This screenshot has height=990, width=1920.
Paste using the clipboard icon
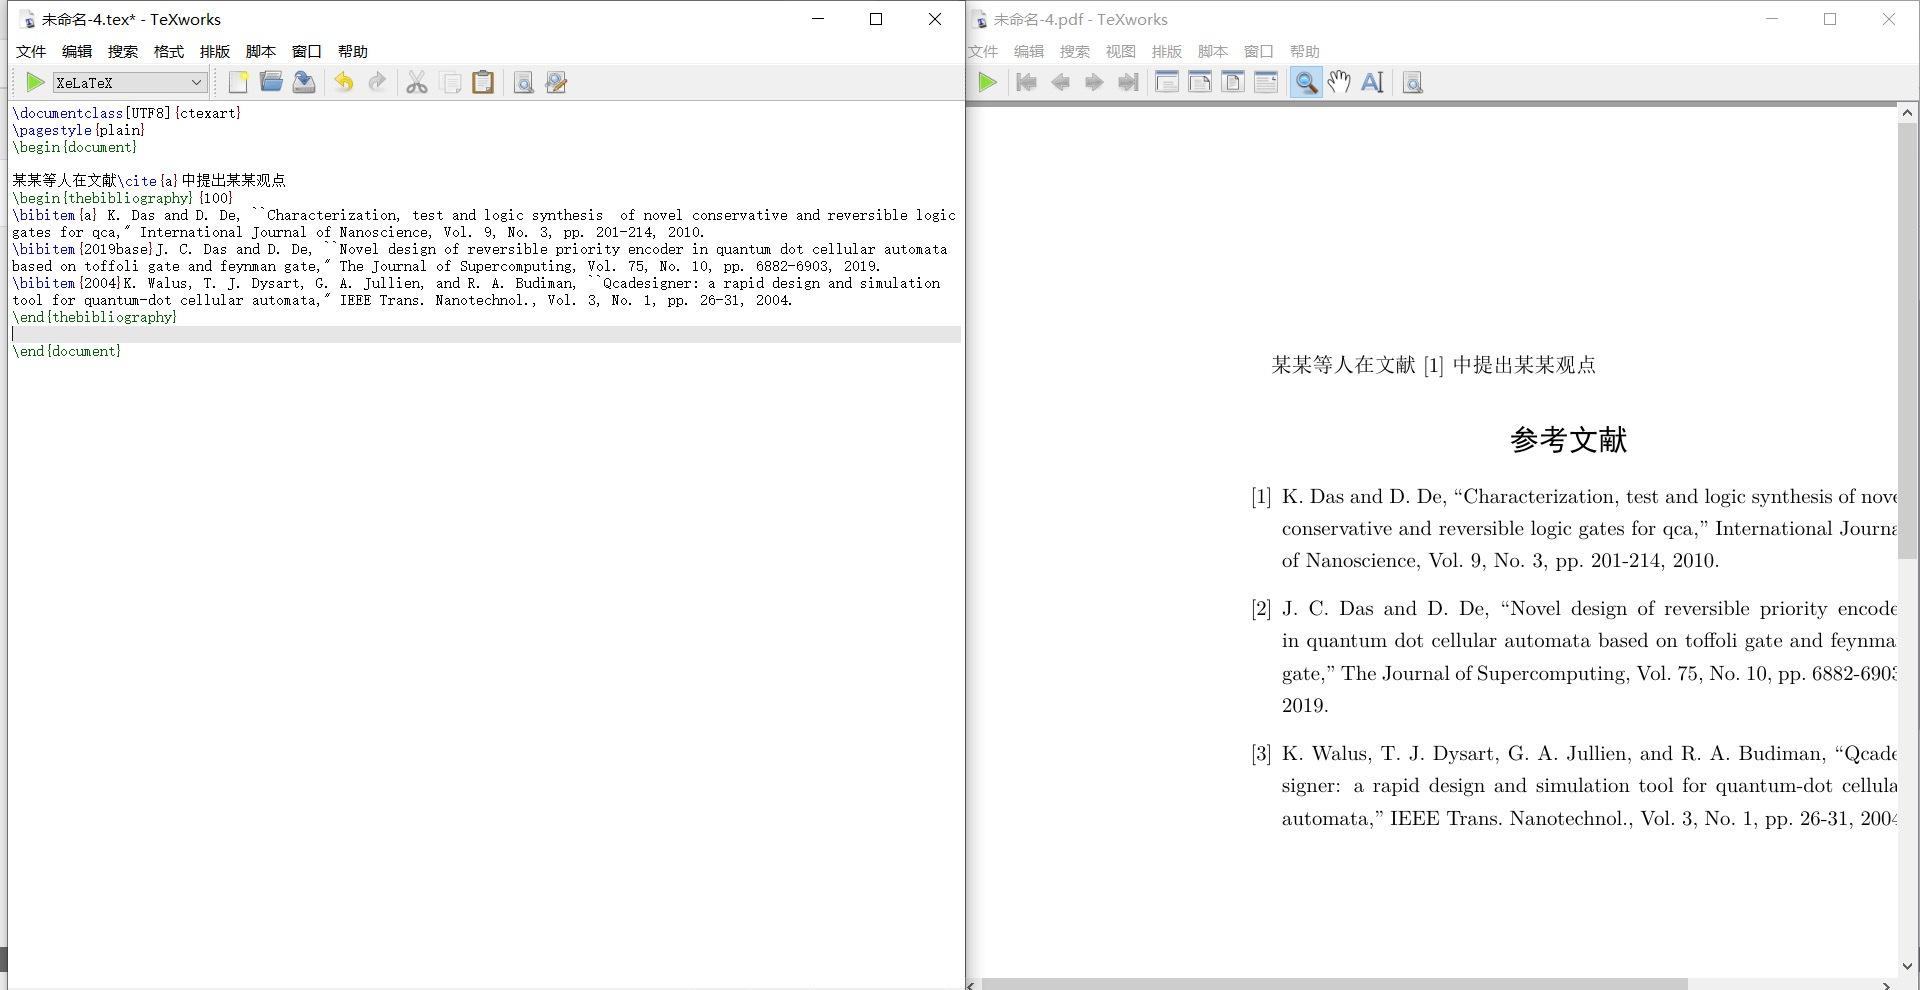tap(483, 83)
